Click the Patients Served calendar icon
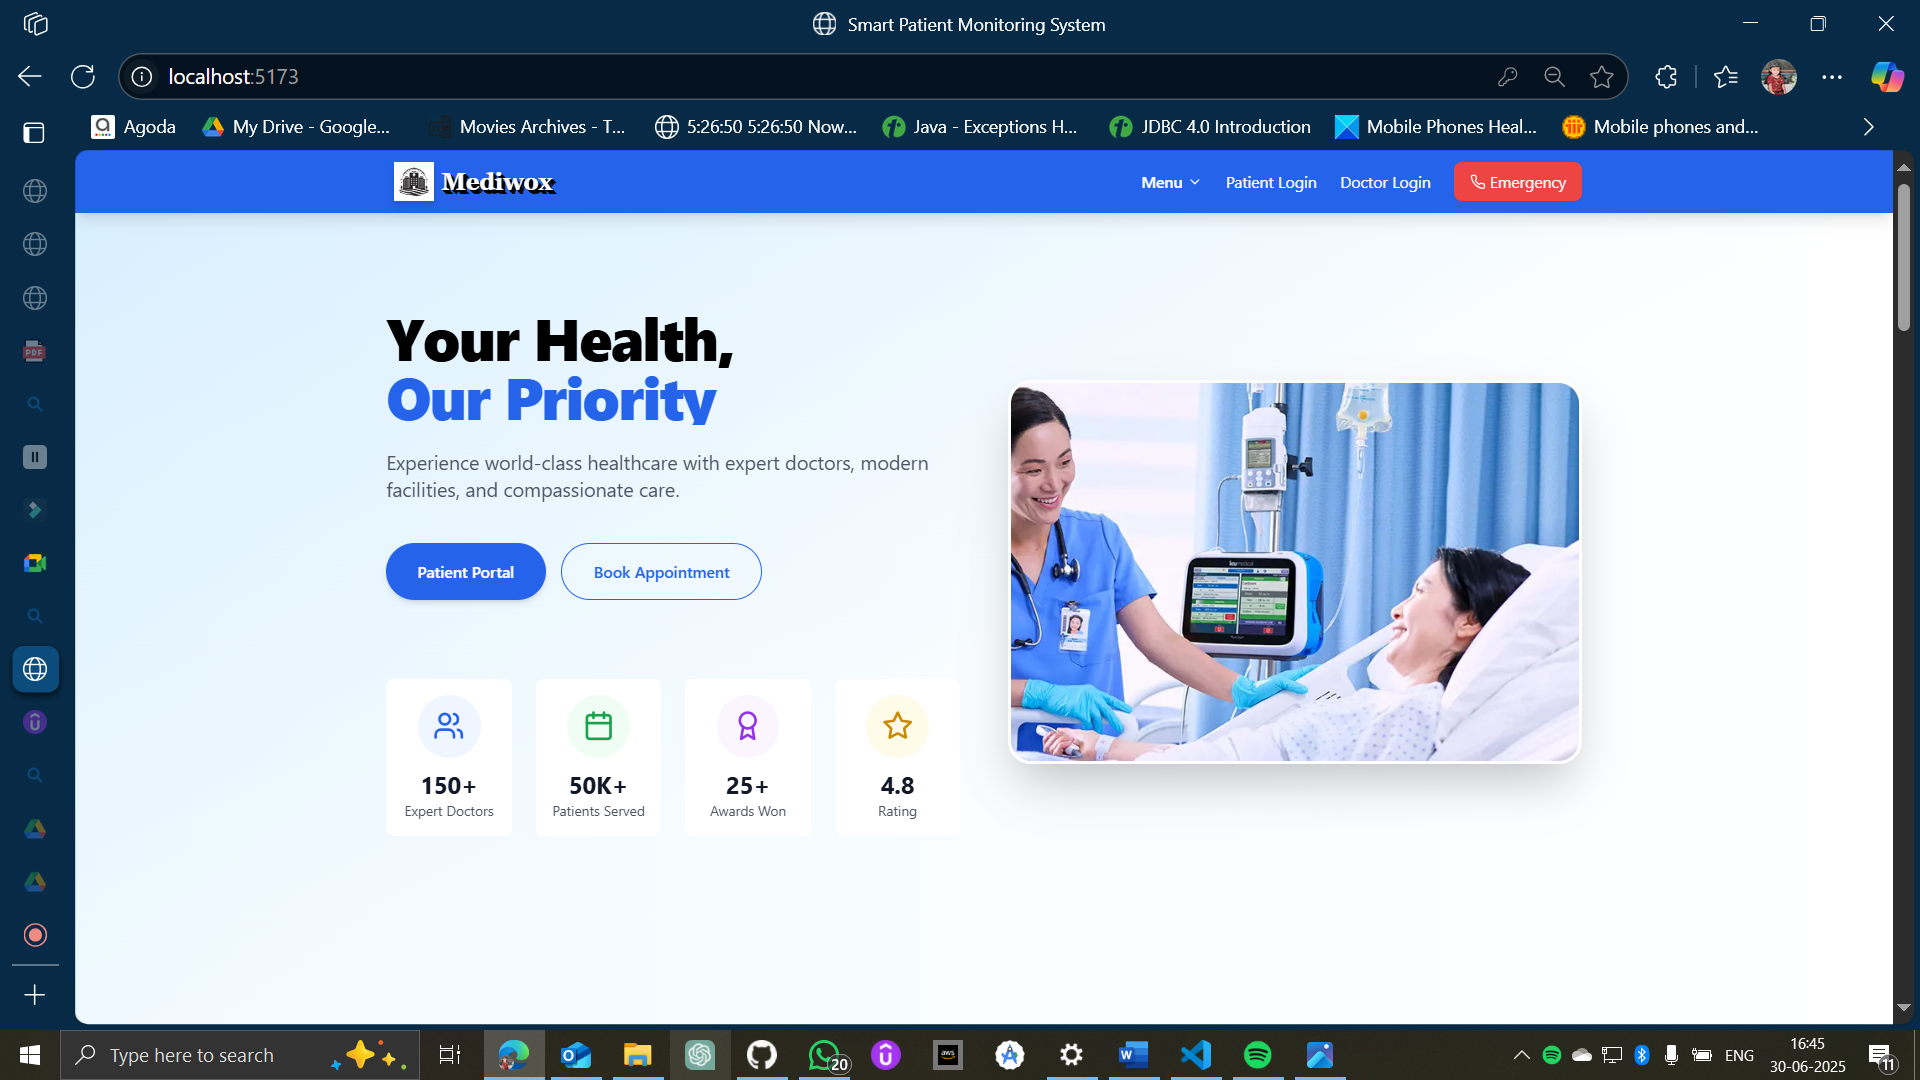The width and height of the screenshot is (1920, 1080). coord(598,726)
